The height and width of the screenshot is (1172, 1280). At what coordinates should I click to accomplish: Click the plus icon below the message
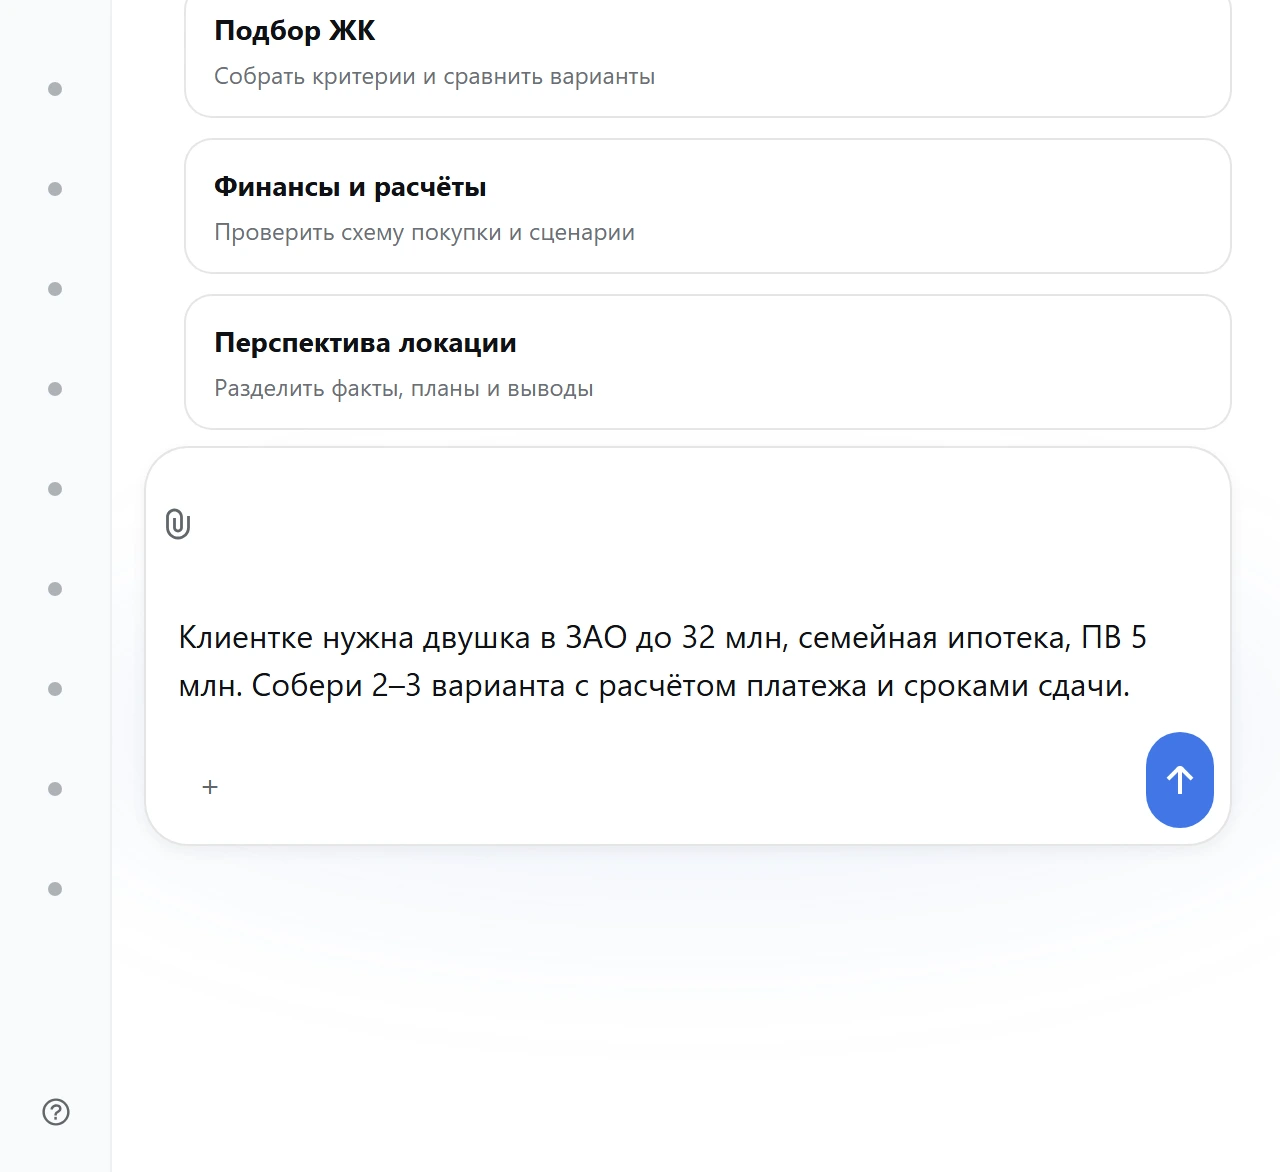click(x=210, y=787)
